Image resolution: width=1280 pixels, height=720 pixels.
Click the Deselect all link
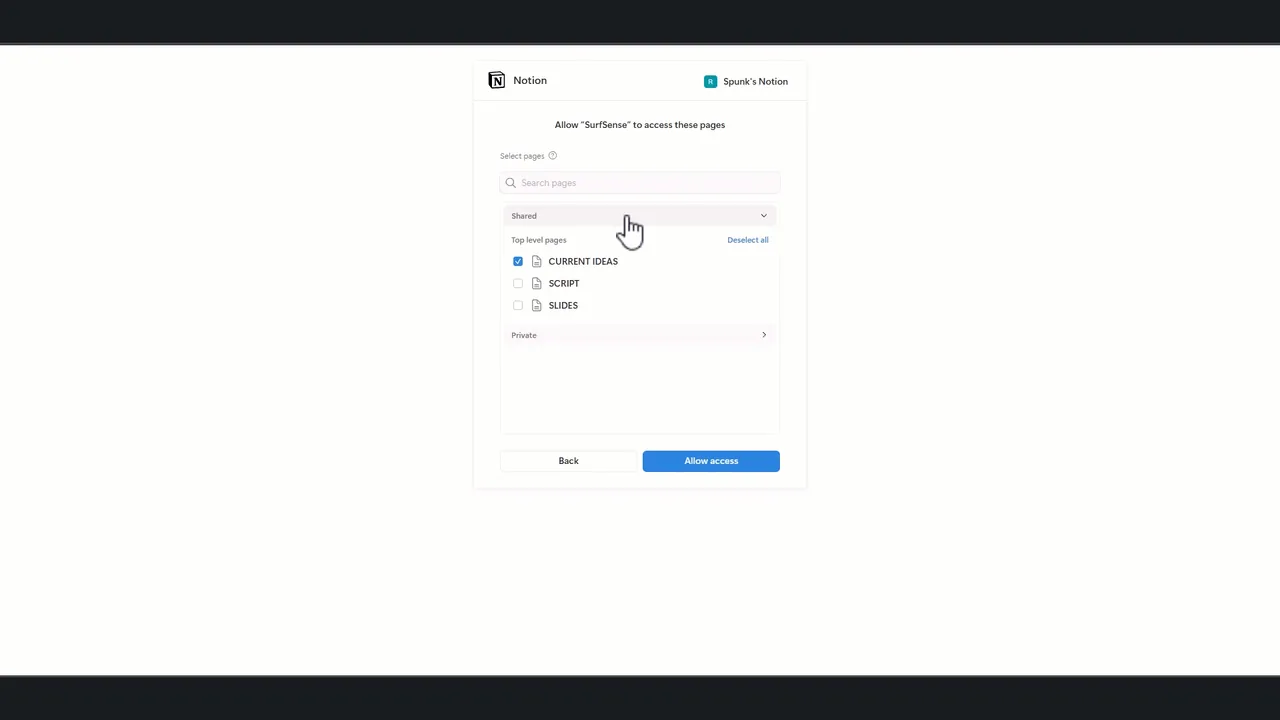click(x=748, y=240)
